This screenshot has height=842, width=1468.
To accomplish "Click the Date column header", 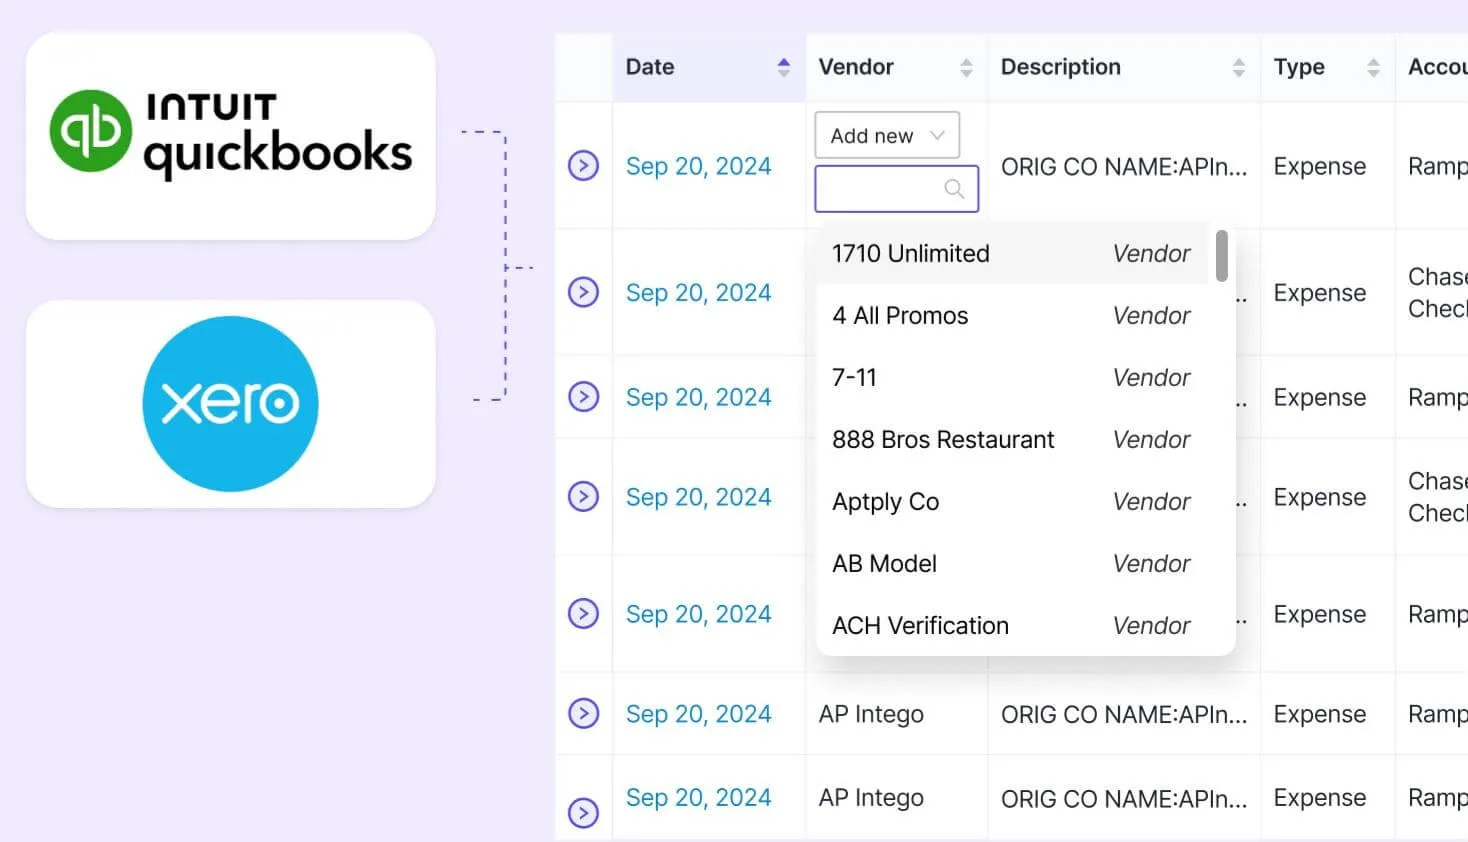I will (709, 67).
